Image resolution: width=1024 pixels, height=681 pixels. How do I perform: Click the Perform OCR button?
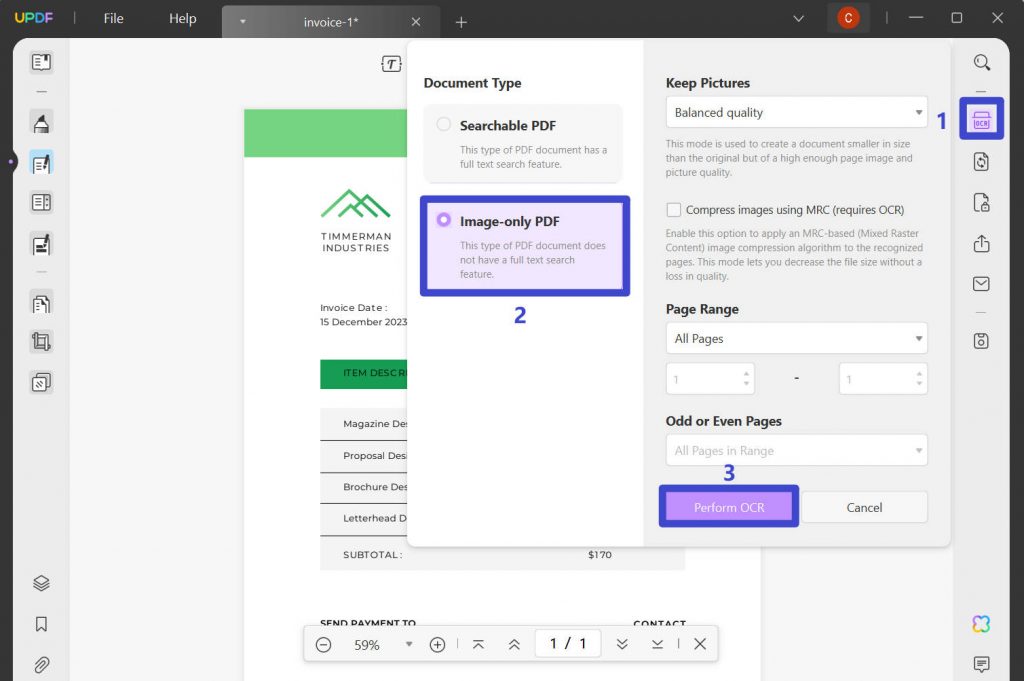pos(728,507)
